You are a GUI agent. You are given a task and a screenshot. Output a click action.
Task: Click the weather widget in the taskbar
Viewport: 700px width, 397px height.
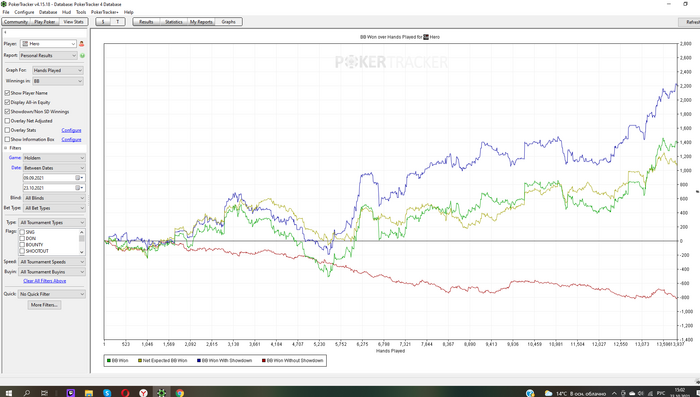click(x=575, y=393)
